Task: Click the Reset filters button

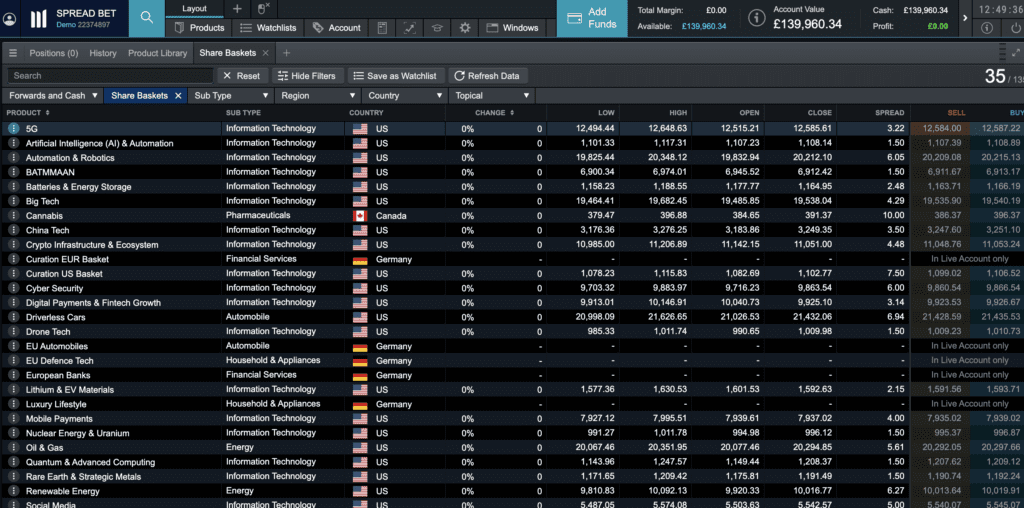Action: pos(241,76)
